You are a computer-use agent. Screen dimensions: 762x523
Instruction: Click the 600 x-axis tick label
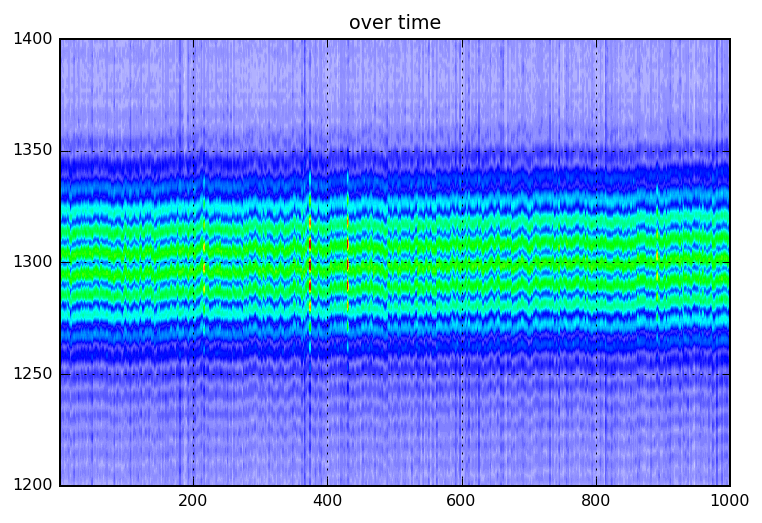462,502
